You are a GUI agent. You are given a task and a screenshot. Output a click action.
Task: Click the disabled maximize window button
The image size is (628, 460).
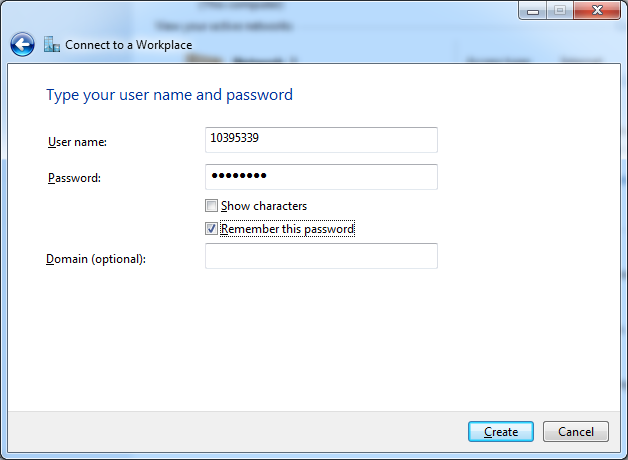click(x=560, y=10)
